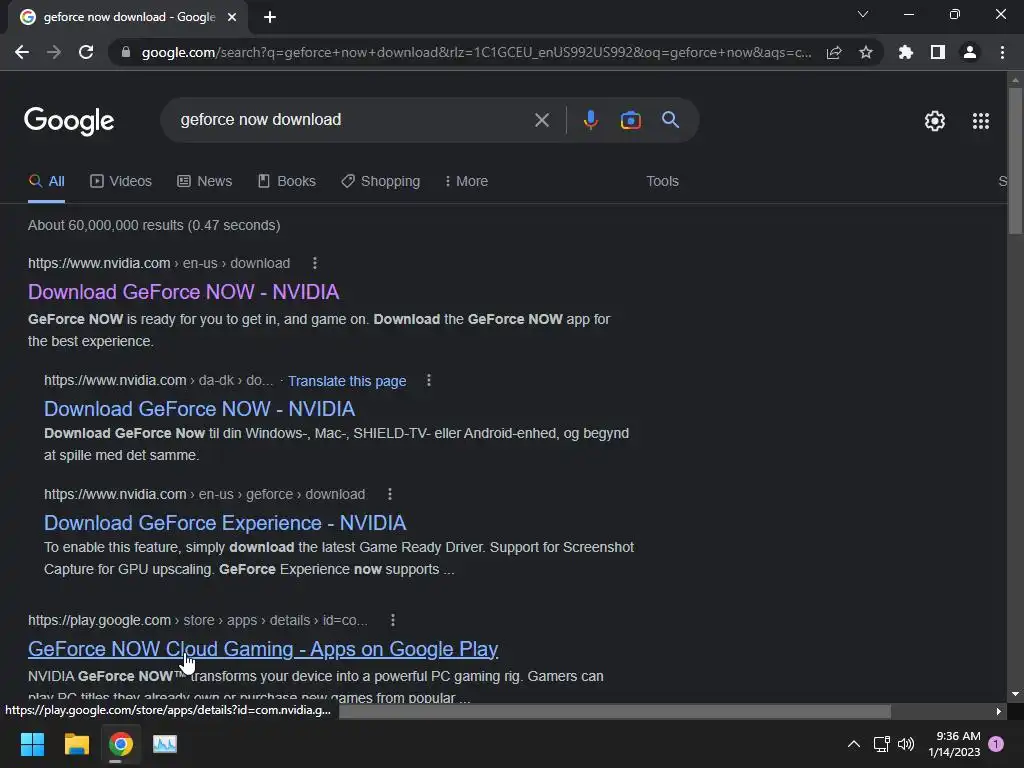Screen dimensions: 1024x768
Task: Close the geforce now download tab
Action: [232, 17]
